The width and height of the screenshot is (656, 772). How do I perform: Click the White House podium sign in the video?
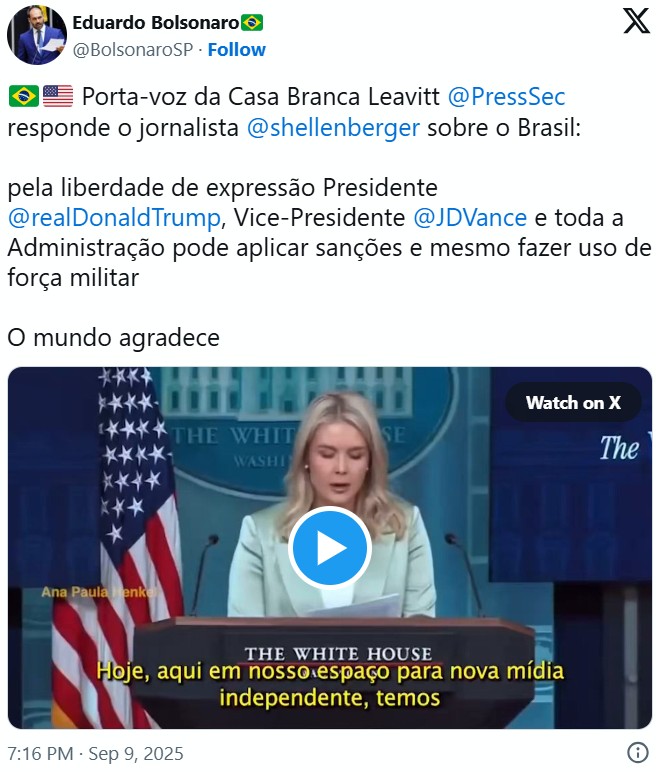(338, 654)
